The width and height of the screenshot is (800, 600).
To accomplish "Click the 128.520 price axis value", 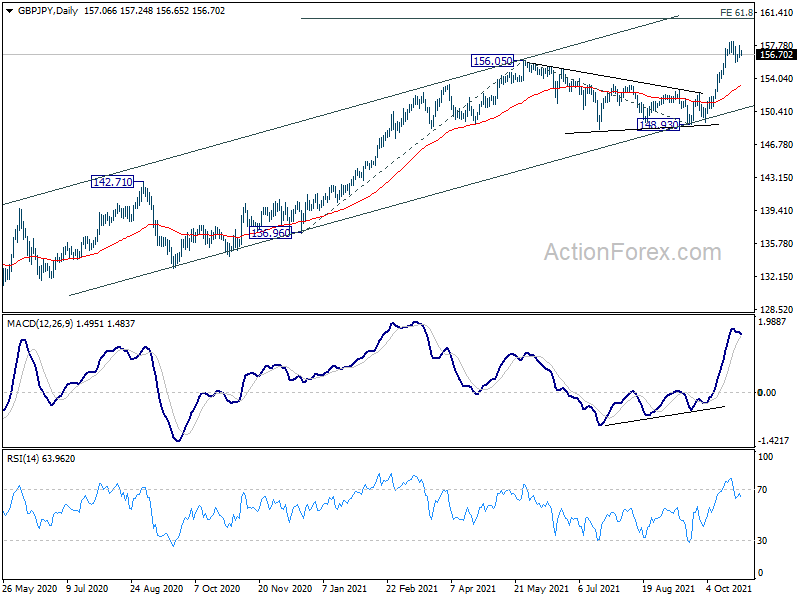I will pyautogui.click(x=777, y=310).
